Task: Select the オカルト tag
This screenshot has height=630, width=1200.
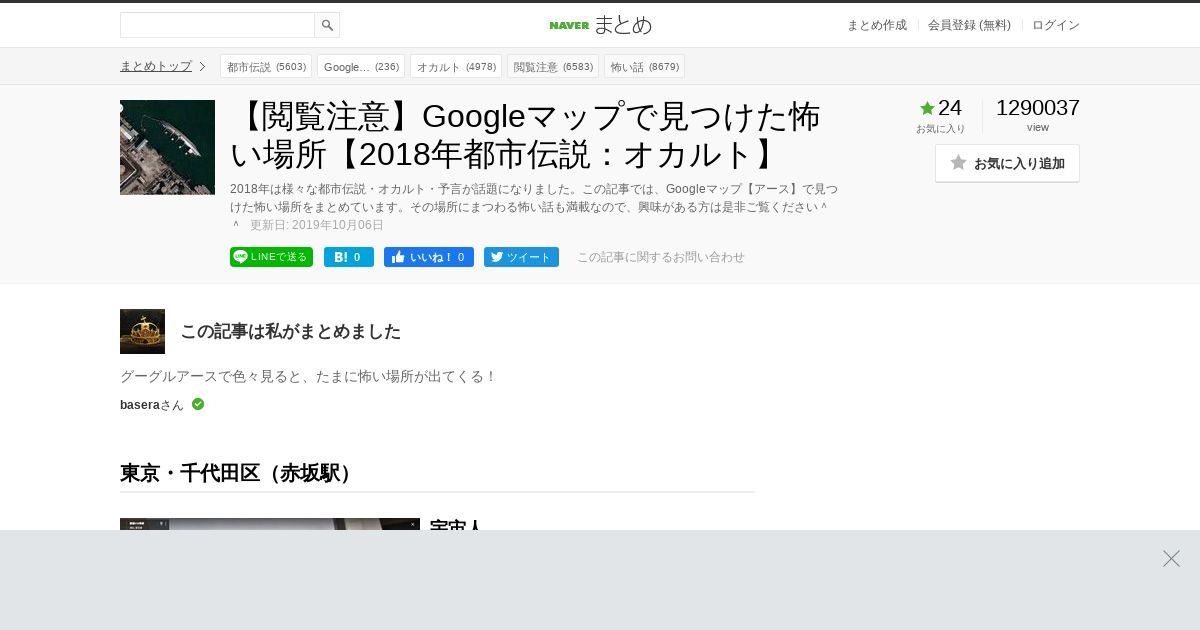Action: (x=456, y=66)
